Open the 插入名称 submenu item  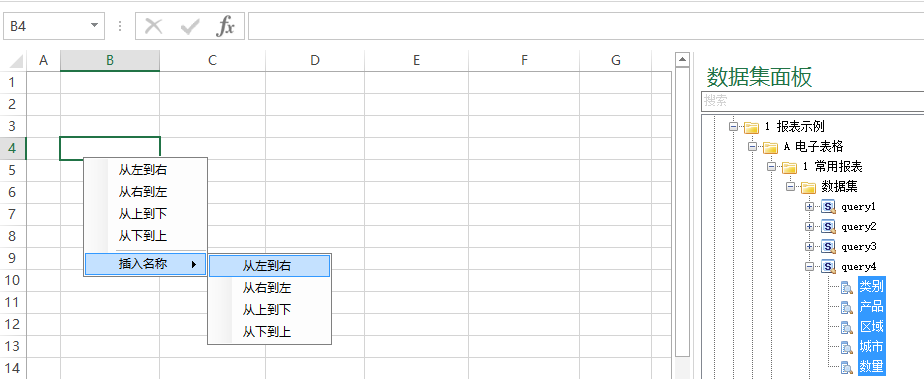point(145,264)
